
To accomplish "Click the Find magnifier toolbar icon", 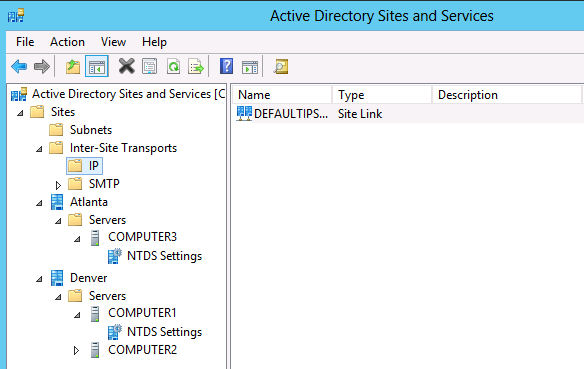I will coord(281,67).
